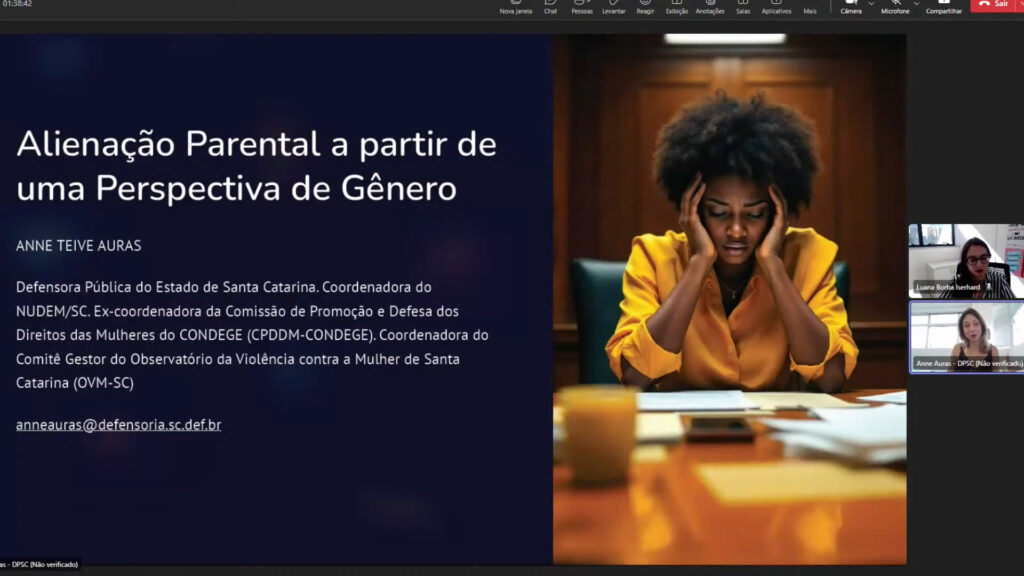Select Luana Borba Iserhard's video thumbnail

click(965, 261)
